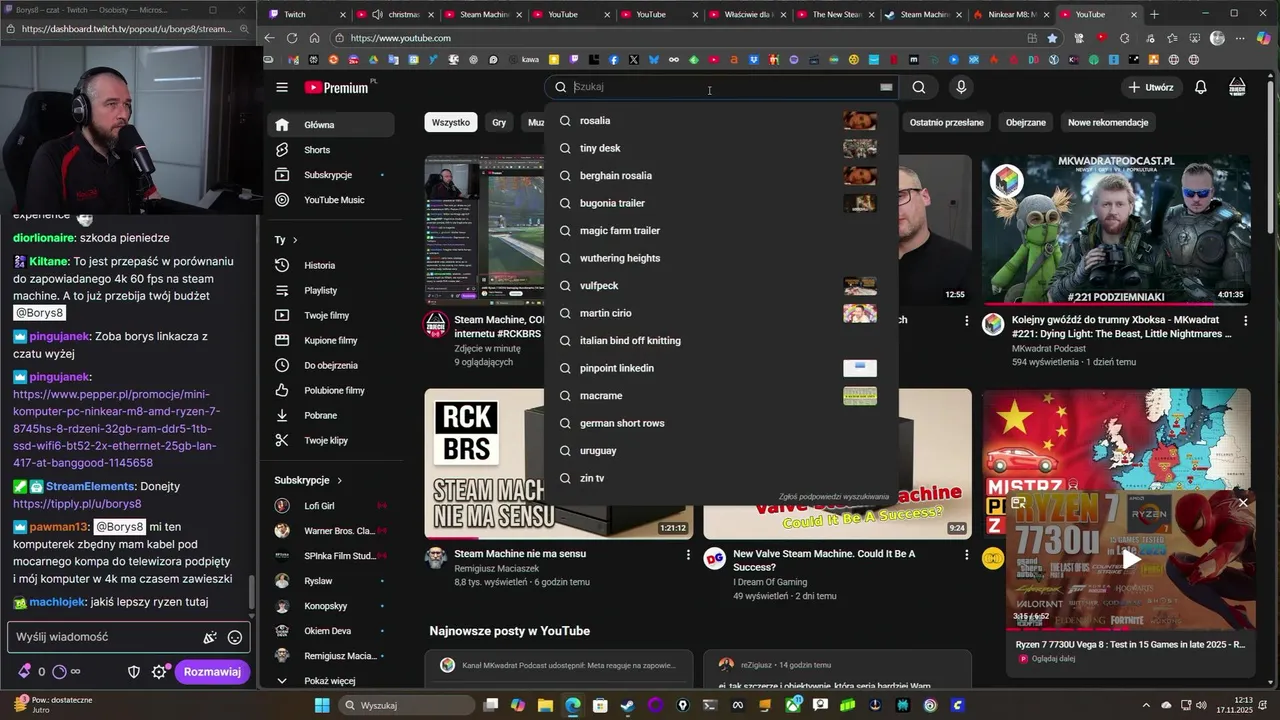This screenshot has width=1280, height=720.
Task: Open Do obejrzenia watch later list
Action: point(330,365)
